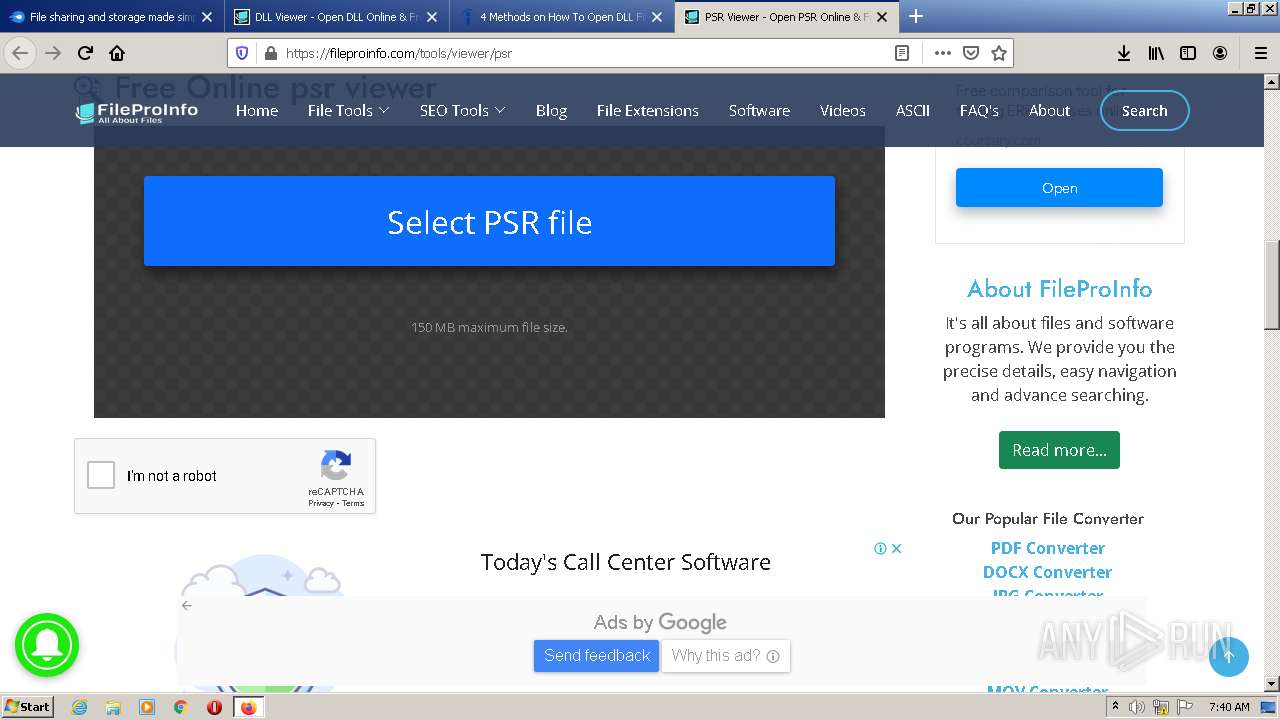Open the ASCII menu item
The image size is (1280, 720).
(913, 111)
